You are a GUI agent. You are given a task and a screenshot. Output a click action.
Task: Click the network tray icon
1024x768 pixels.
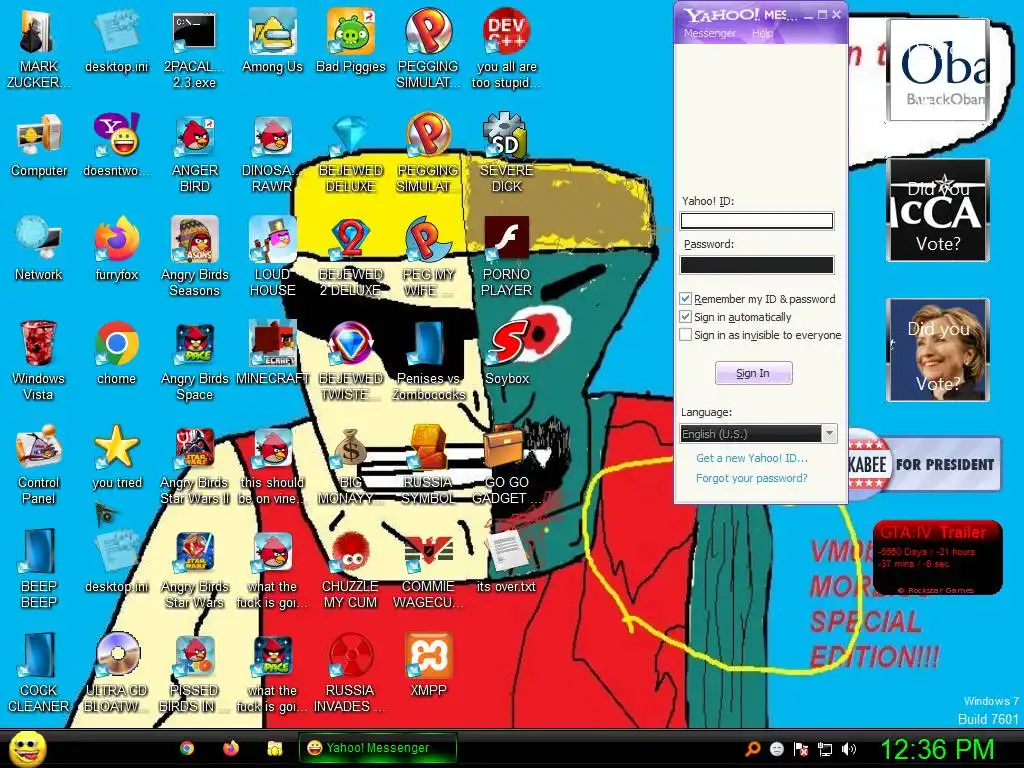(825, 749)
